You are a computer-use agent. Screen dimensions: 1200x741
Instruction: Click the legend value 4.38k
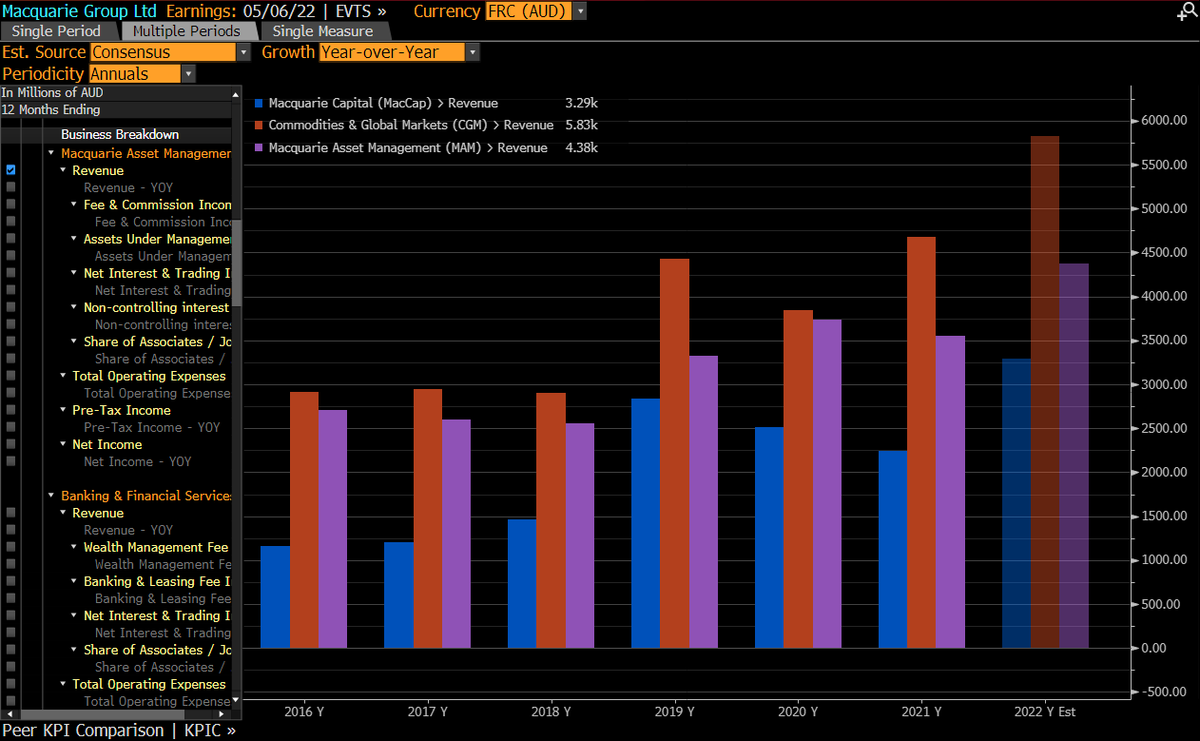pos(581,147)
